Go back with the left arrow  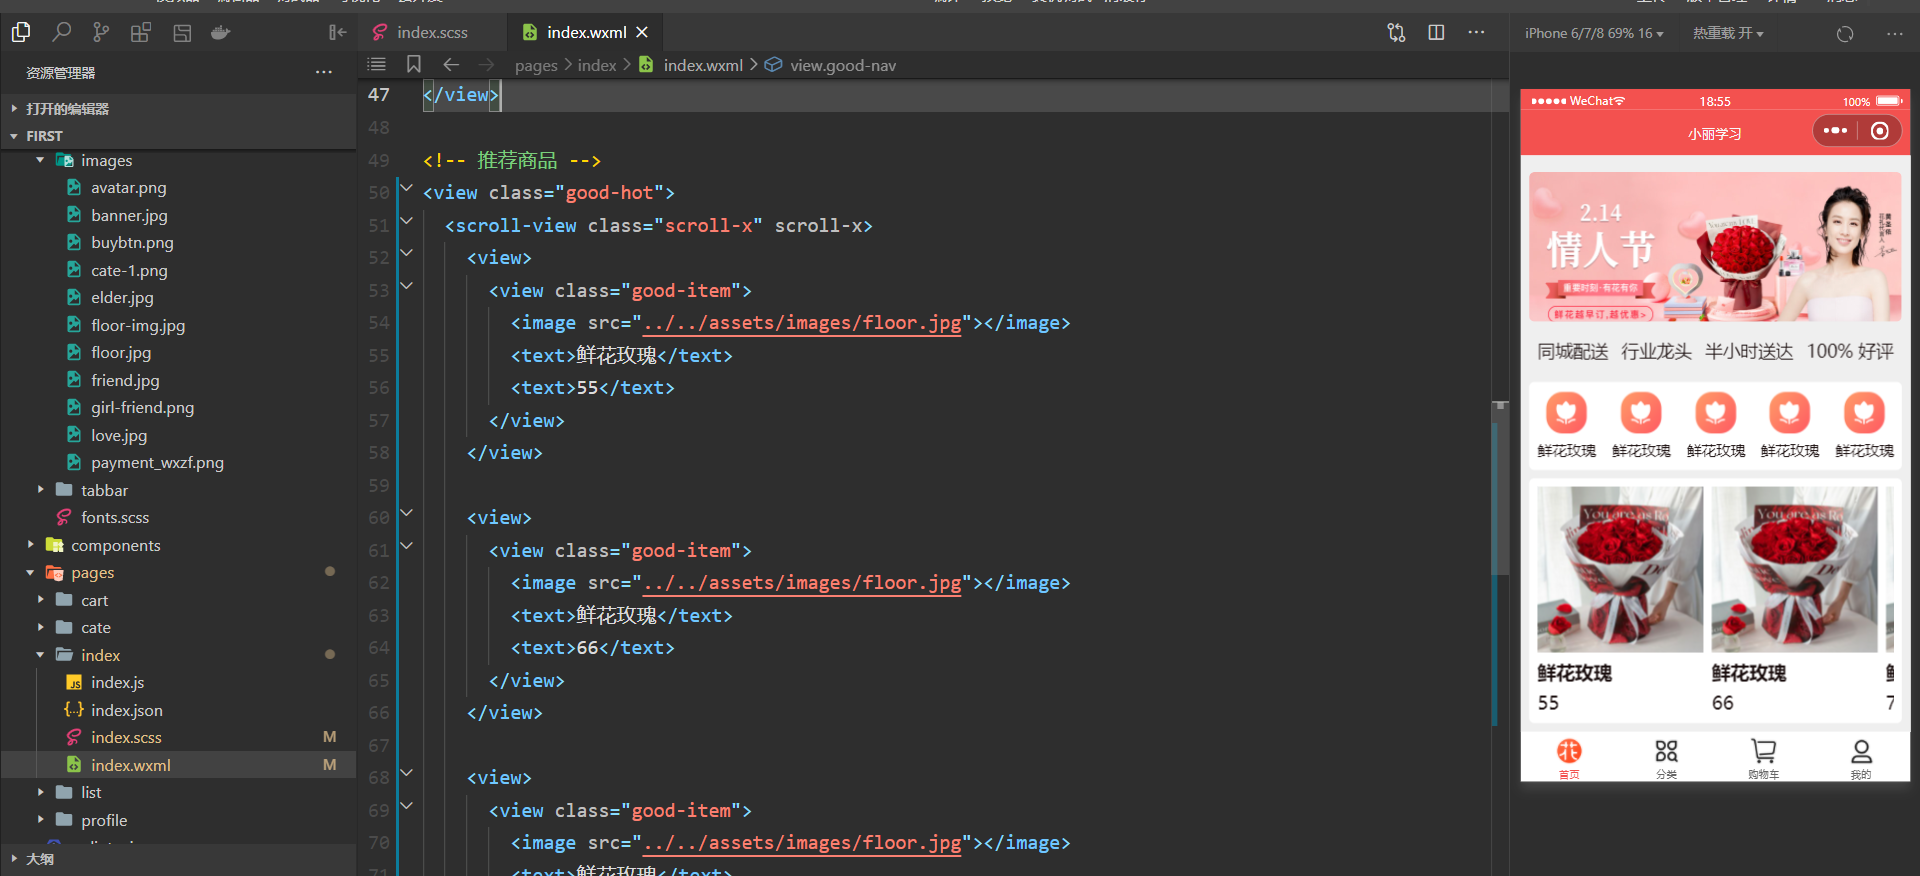point(451,64)
